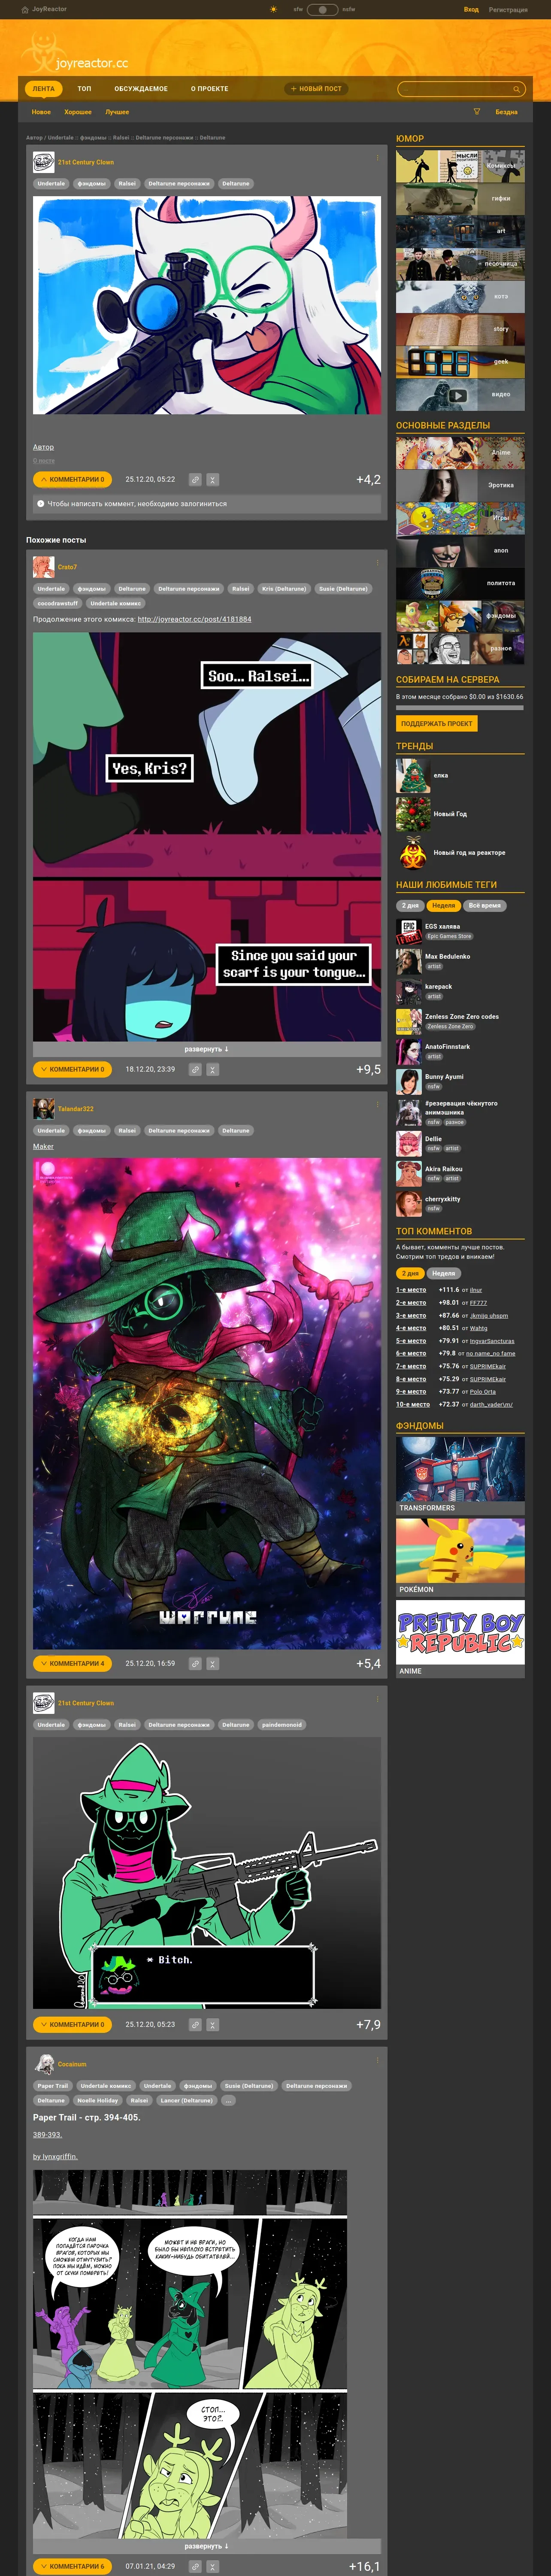This screenshot has height=2576, width=551.
Task: Expand КОММЕНТАРИИ 6 comments
Action: click(x=73, y=2567)
